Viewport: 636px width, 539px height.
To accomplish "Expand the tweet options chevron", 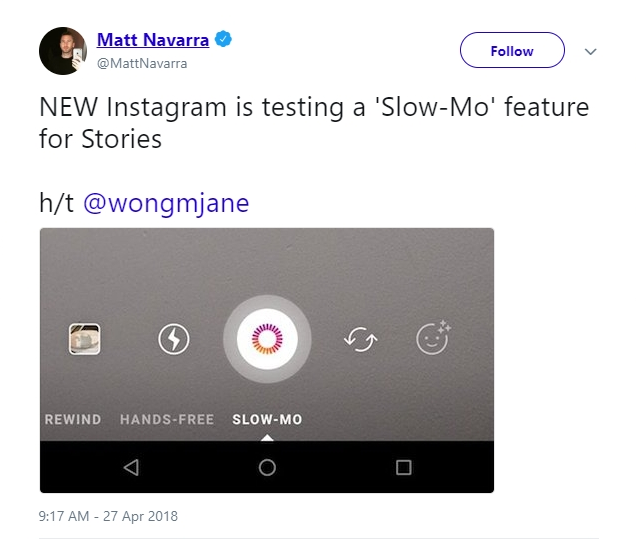I will click(x=591, y=52).
